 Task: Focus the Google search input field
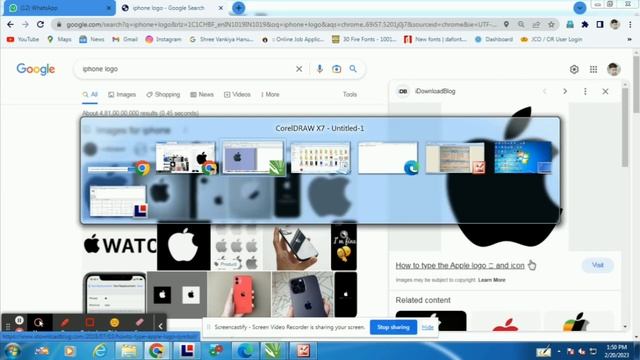187,69
